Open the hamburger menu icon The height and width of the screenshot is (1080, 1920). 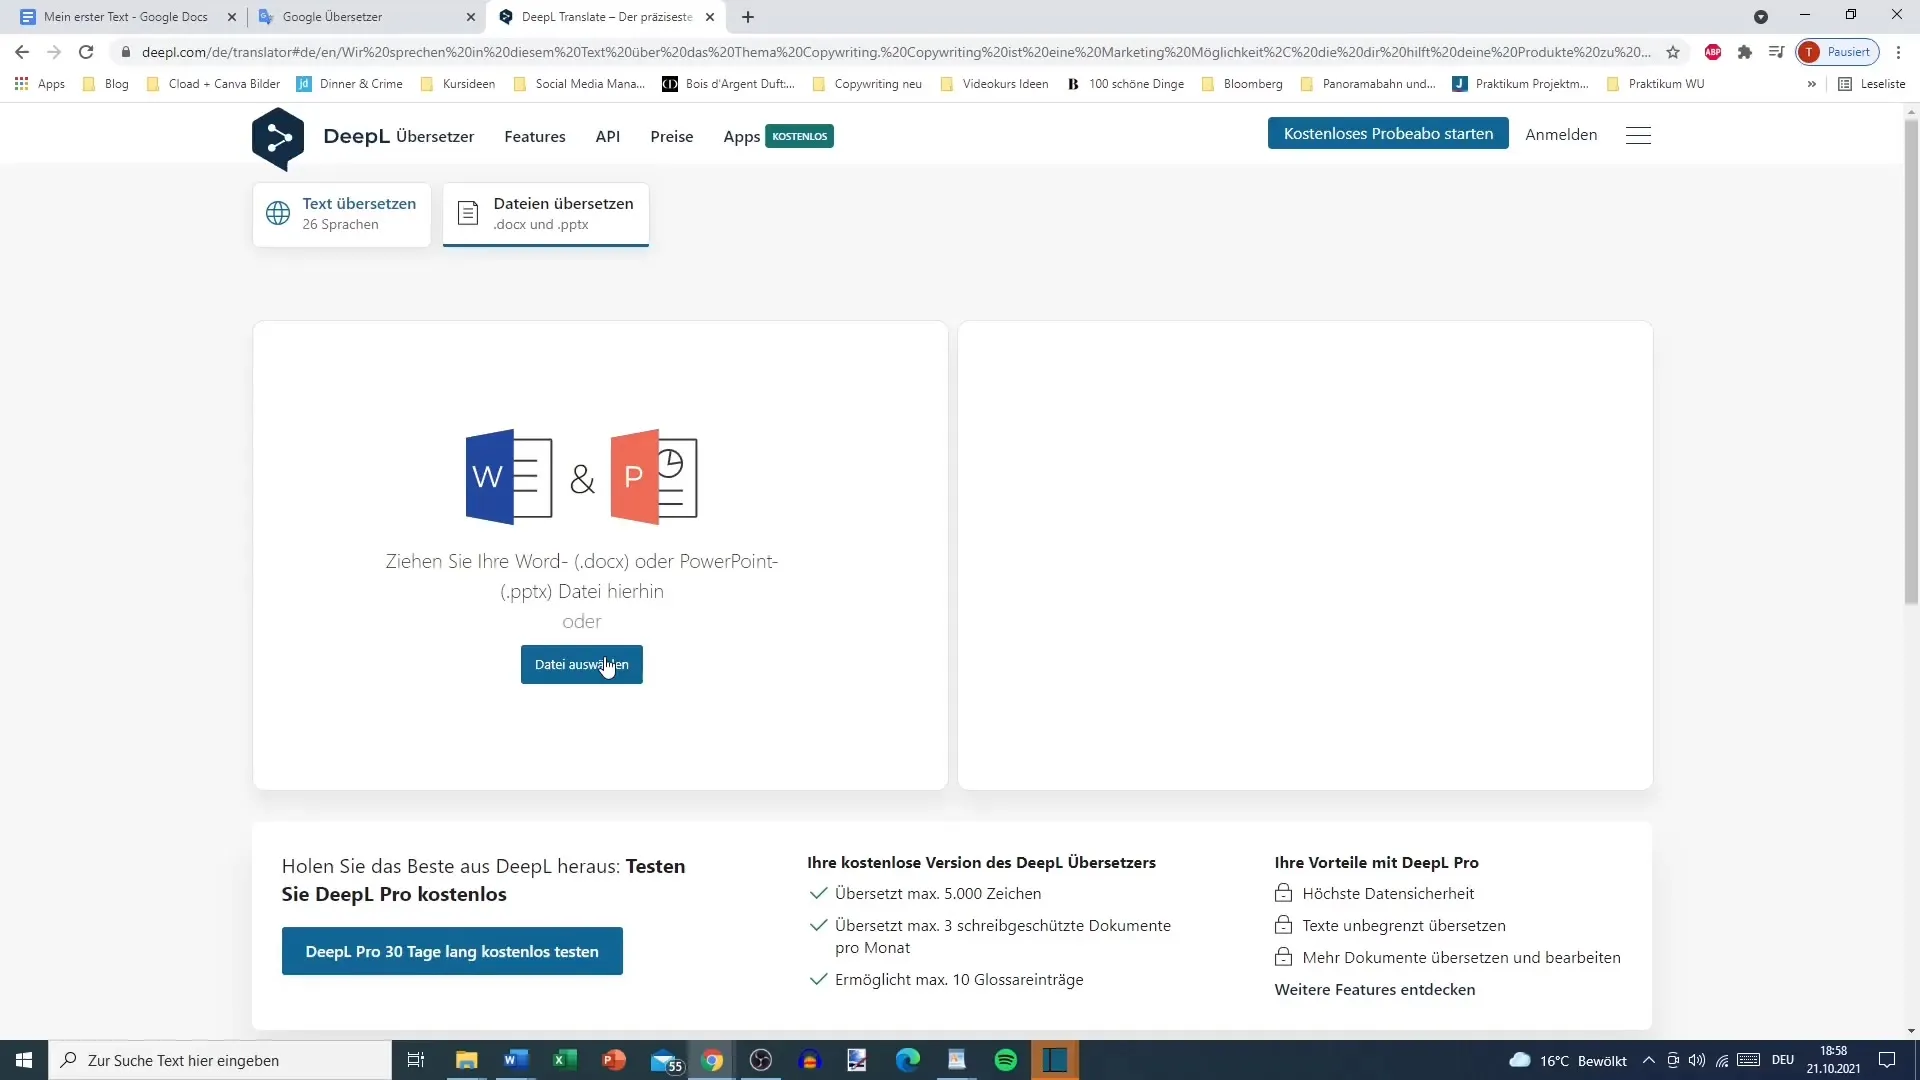[1638, 135]
